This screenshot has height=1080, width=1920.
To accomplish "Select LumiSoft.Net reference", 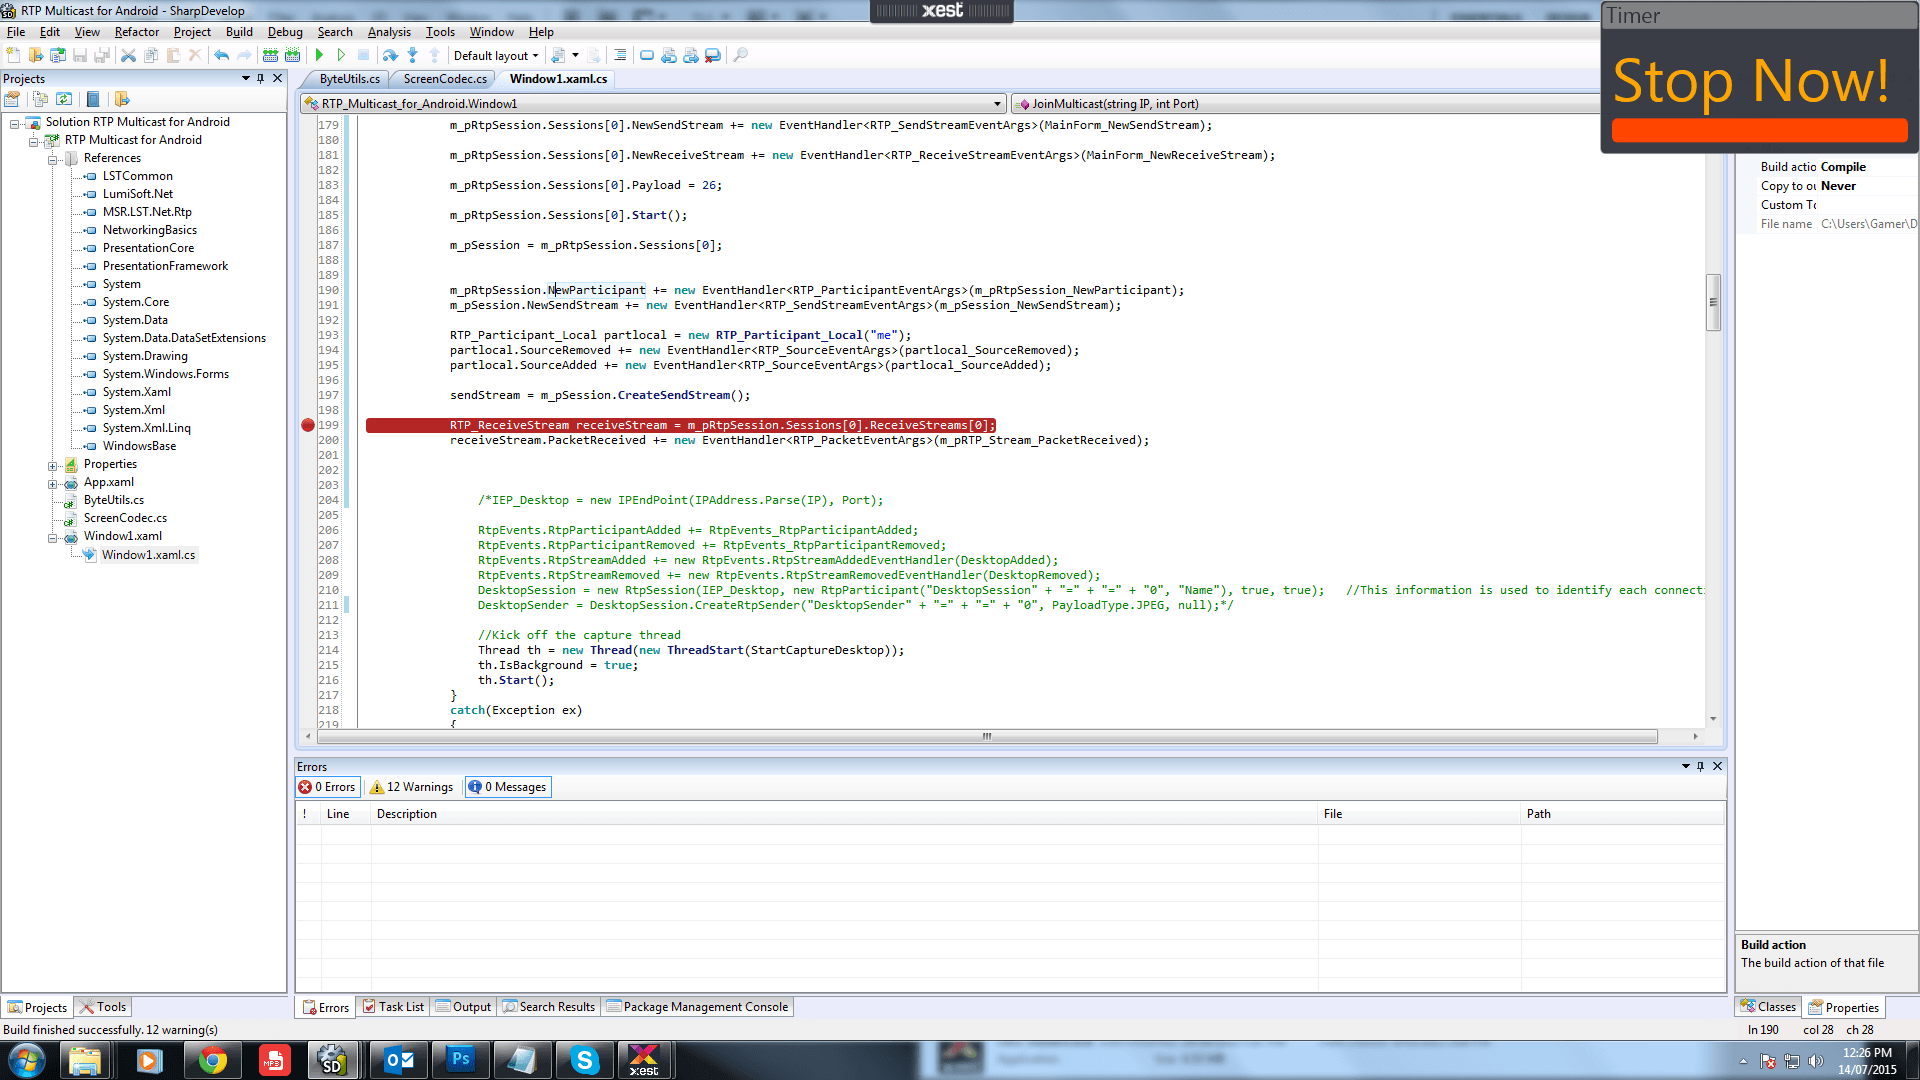I will click(x=137, y=194).
